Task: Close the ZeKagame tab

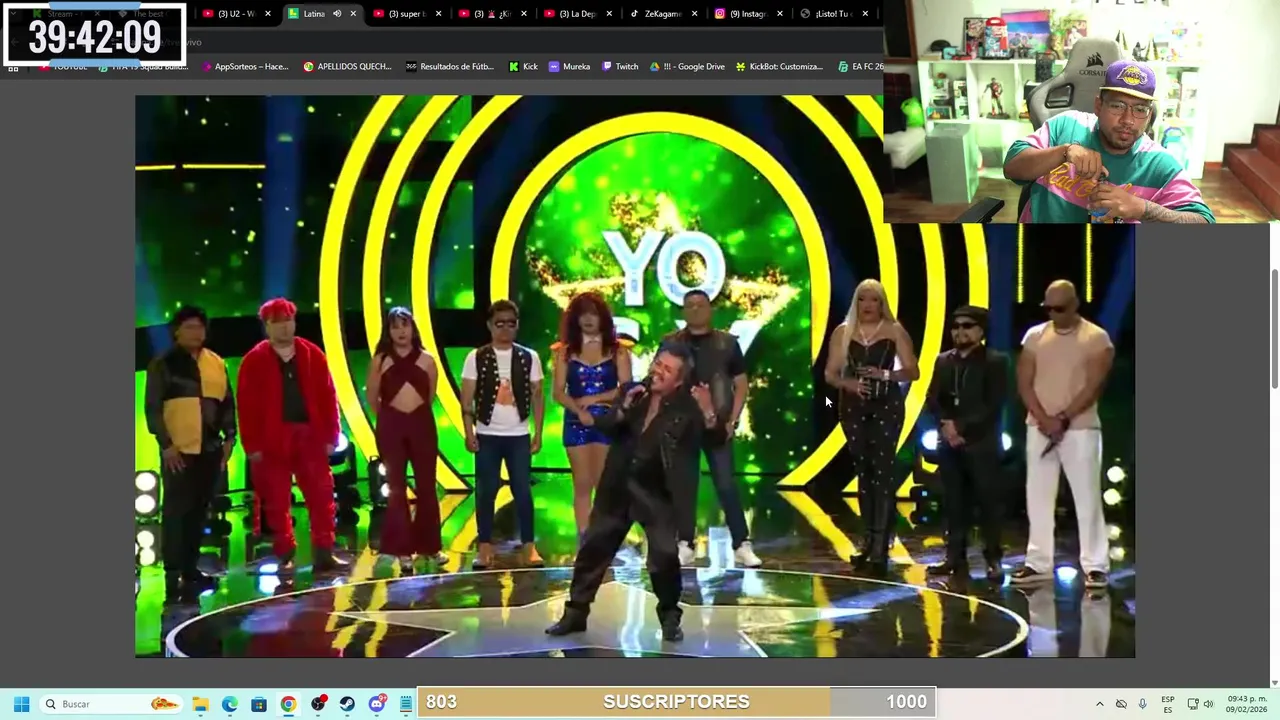Action: pos(694,14)
